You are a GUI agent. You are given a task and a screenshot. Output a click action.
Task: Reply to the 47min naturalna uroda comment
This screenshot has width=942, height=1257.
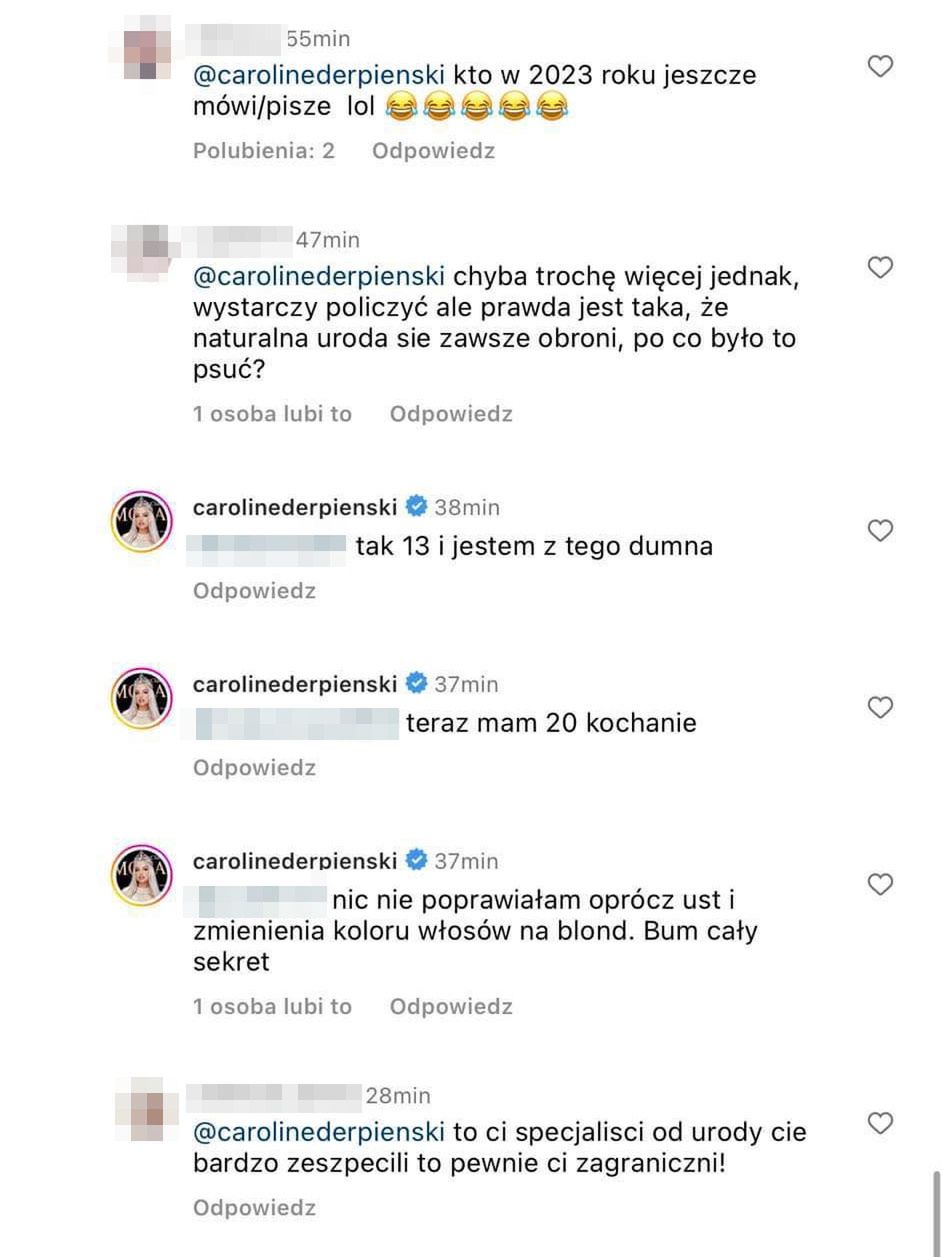(x=451, y=414)
